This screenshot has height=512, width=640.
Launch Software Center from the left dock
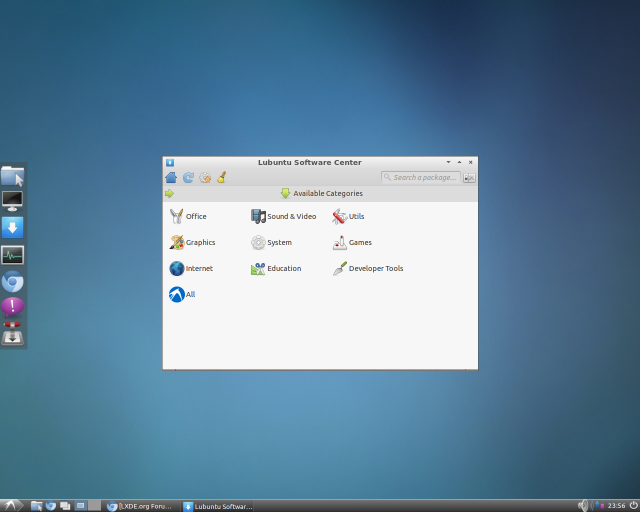coord(12,228)
